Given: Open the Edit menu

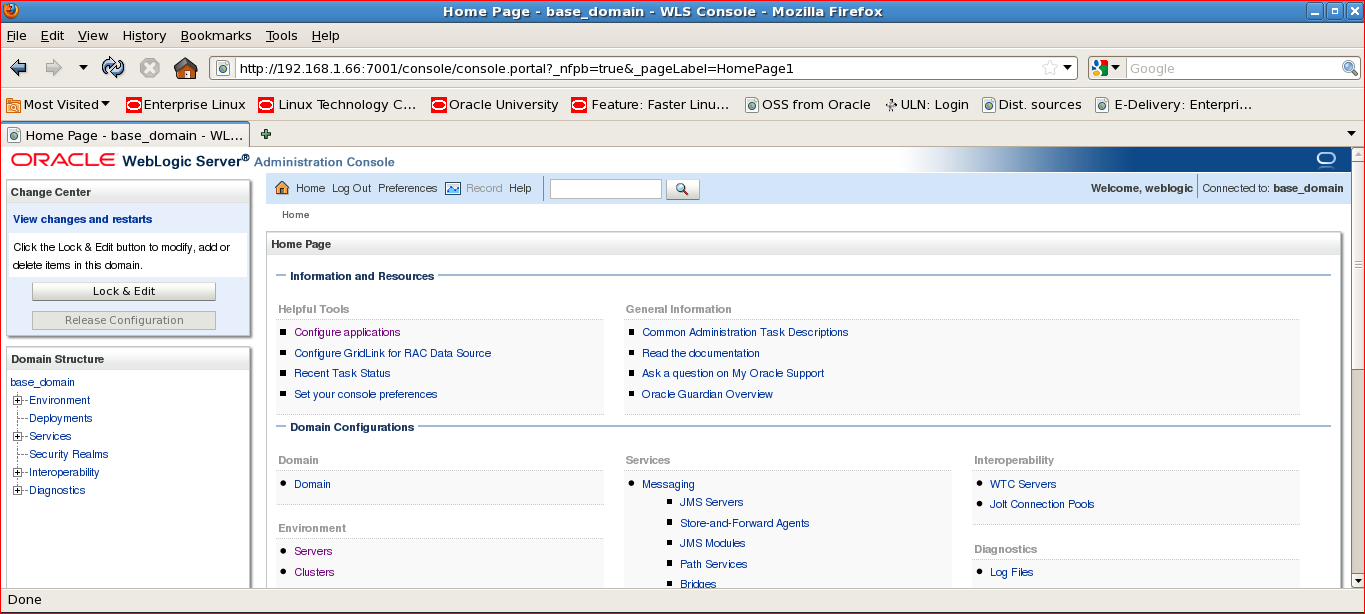Looking at the screenshot, I should point(52,35).
